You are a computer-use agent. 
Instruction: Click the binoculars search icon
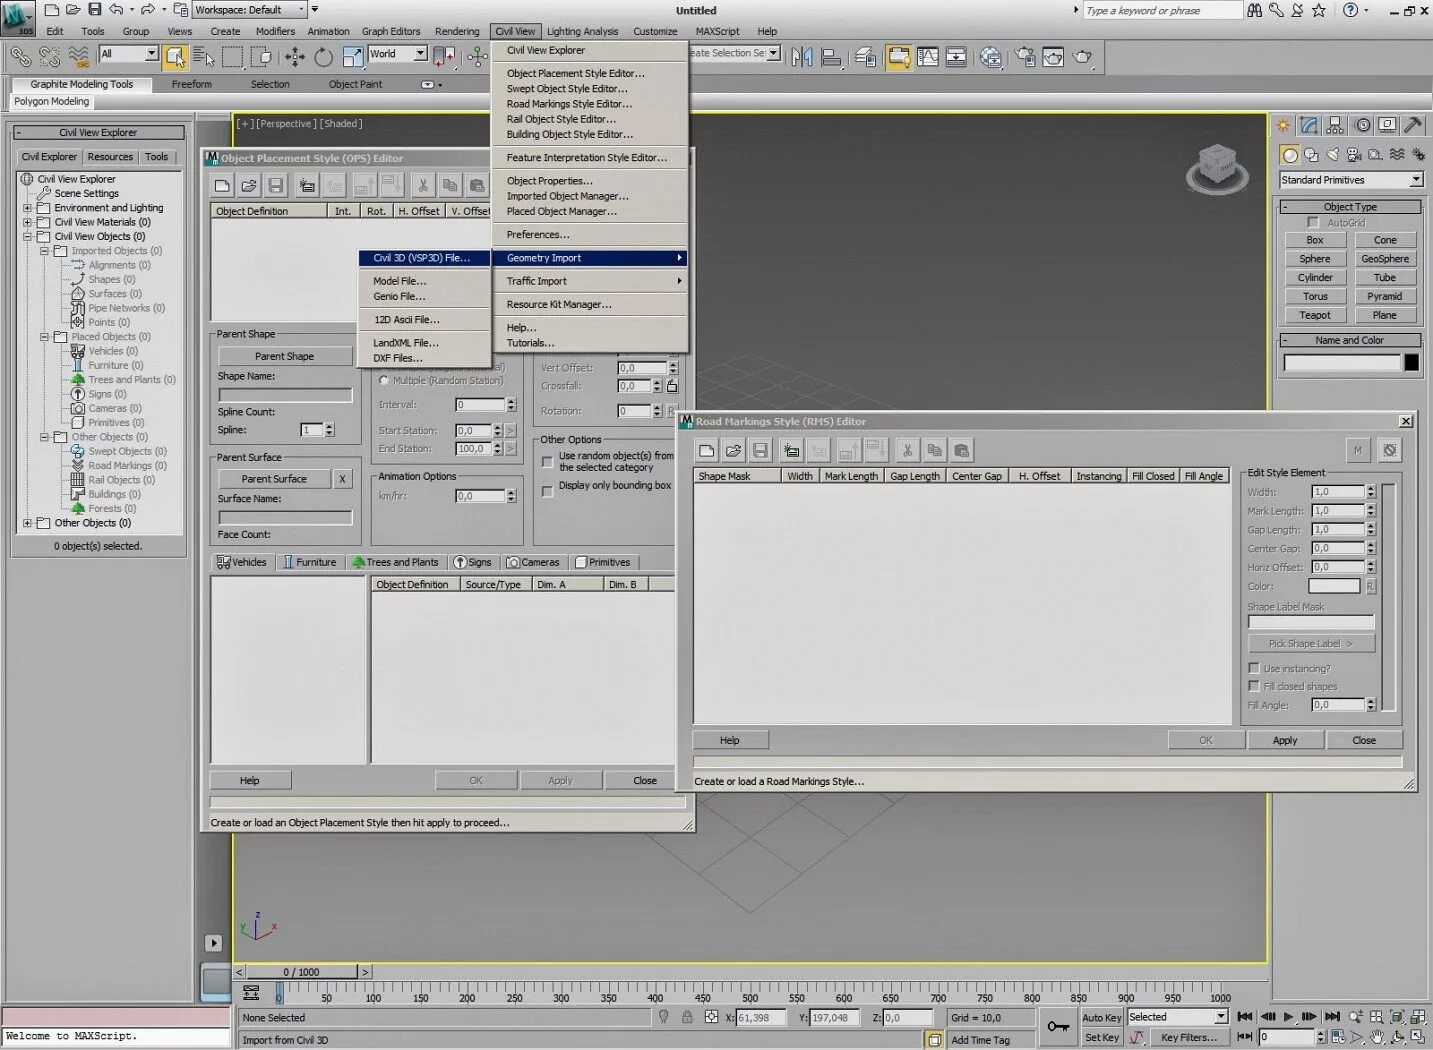pos(1254,10)
